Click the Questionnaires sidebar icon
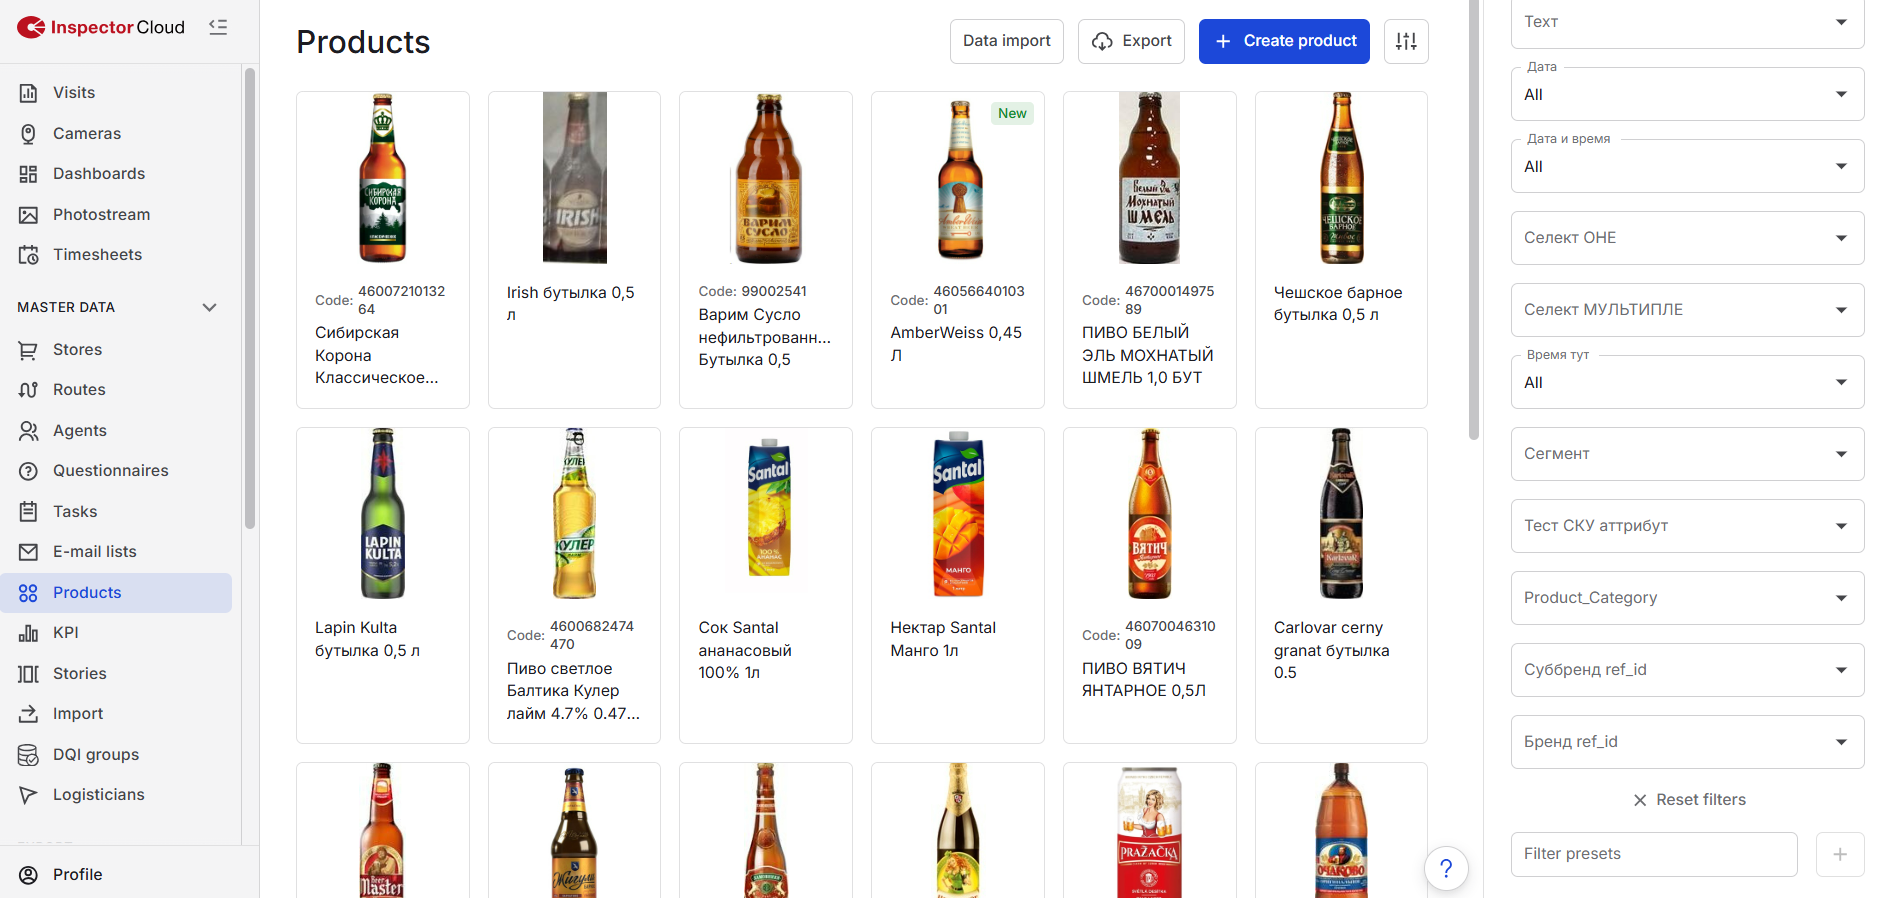Viewport: 1886px width, 898px height. coord(28,471)
